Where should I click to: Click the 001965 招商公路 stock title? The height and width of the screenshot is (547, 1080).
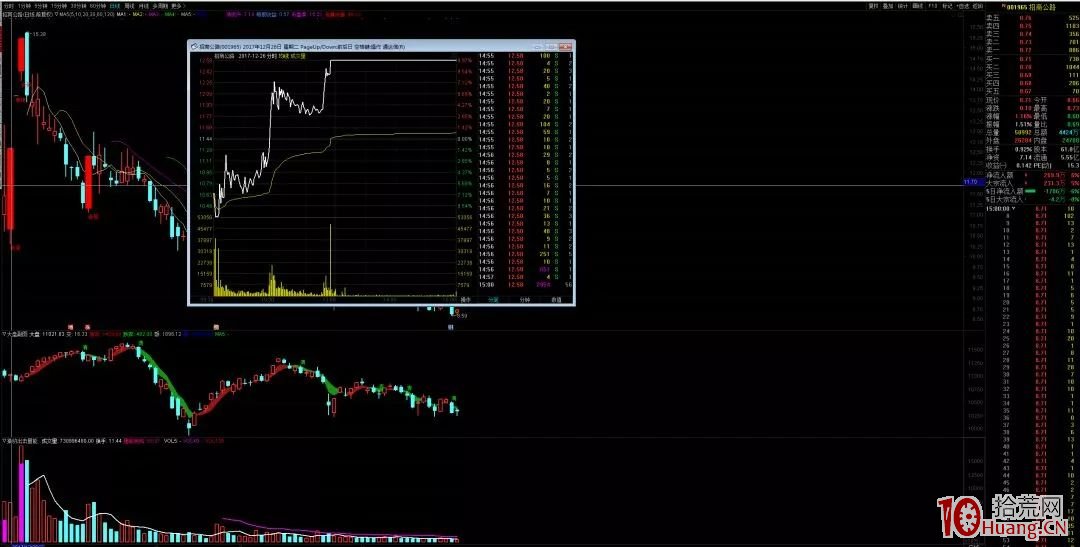point(1030,7)
